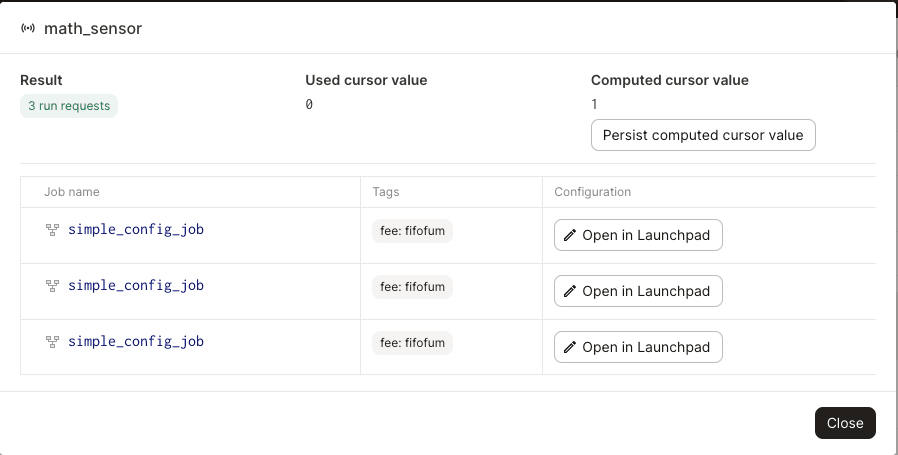Click the job icon in the third row
The height and width of the screenshot is (455, 898).
point(53,342)
